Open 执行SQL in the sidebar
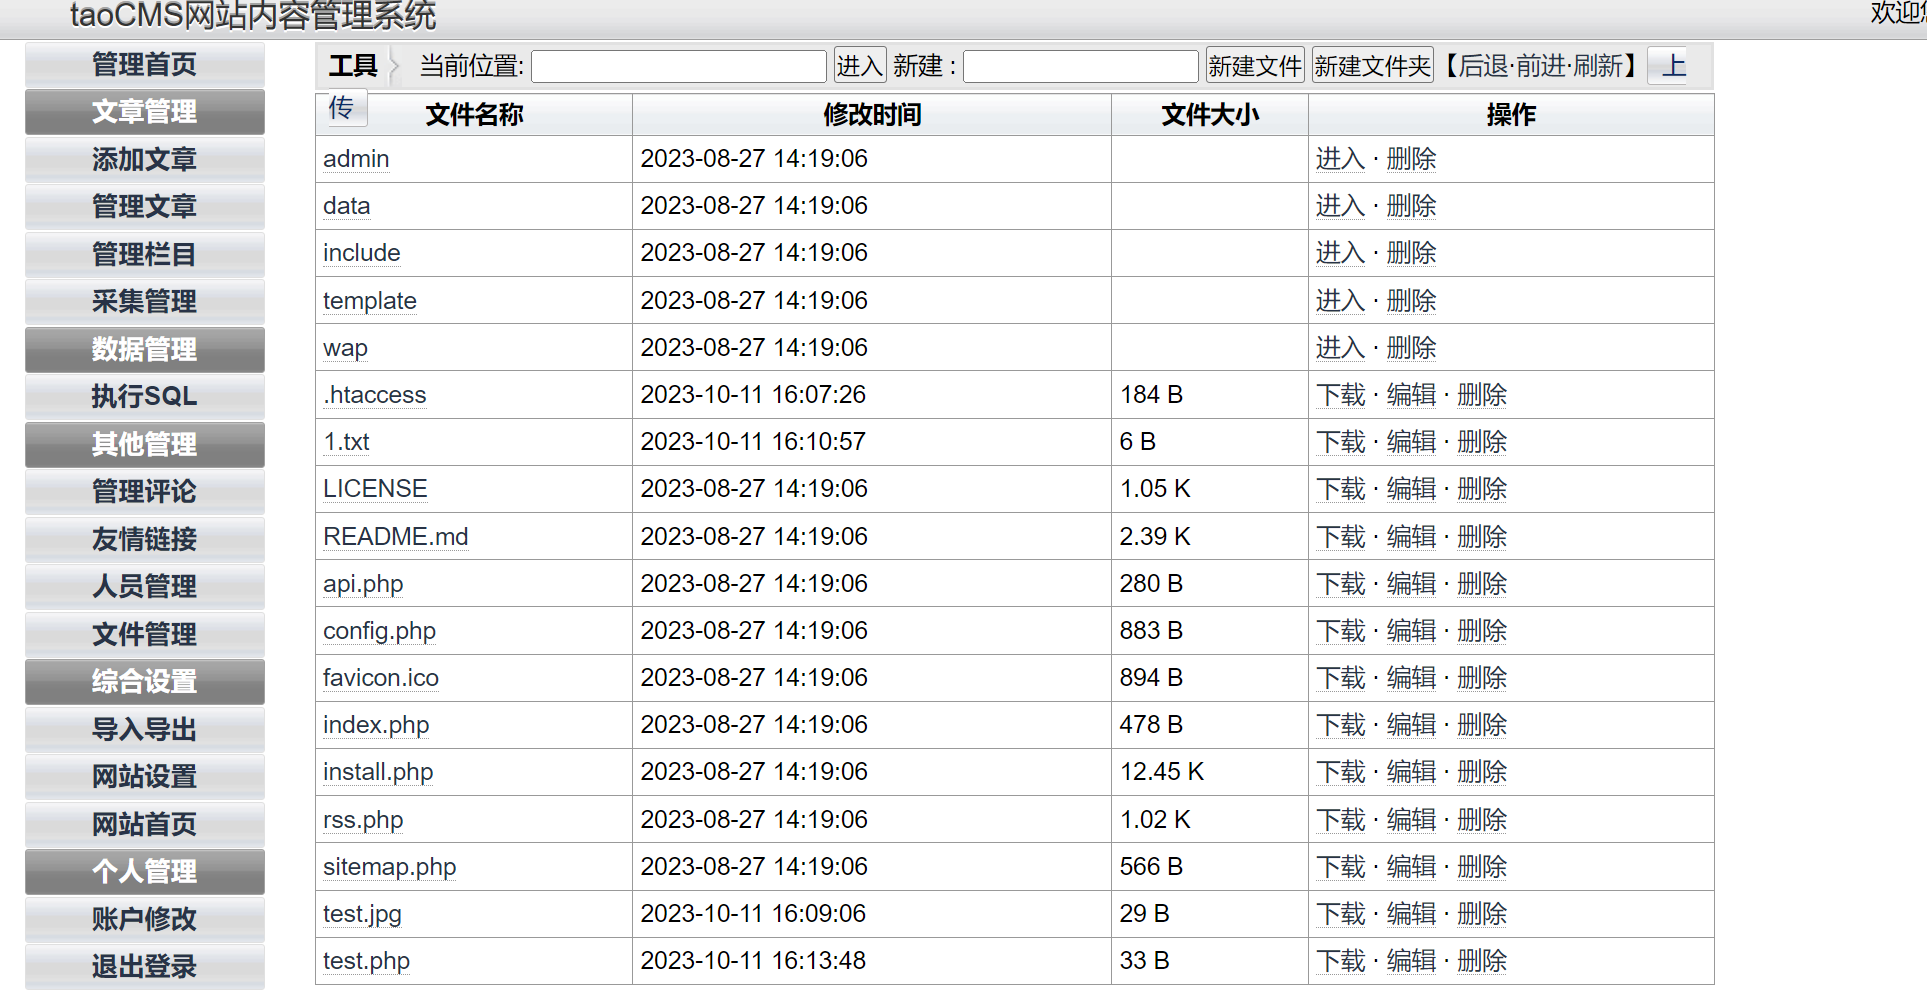Image resolution: width=1927 pixels, height=1006 pixels. pyautogui.click(x=144, y=397)
